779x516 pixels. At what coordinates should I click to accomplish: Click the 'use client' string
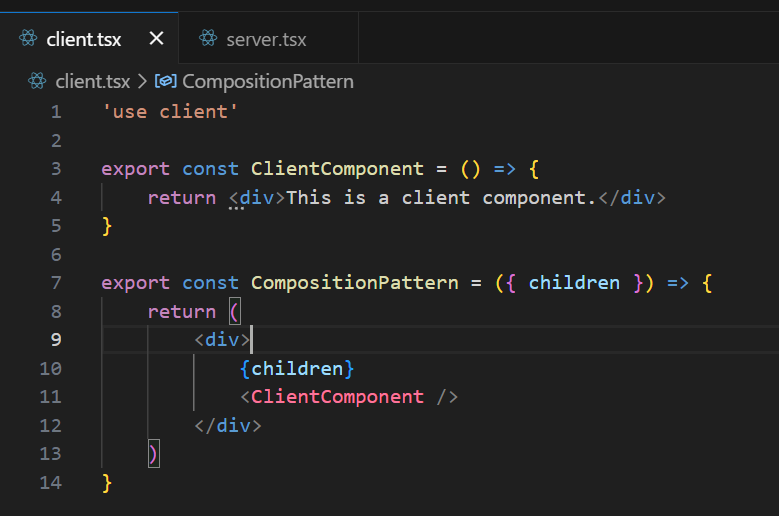pos(170,112)
